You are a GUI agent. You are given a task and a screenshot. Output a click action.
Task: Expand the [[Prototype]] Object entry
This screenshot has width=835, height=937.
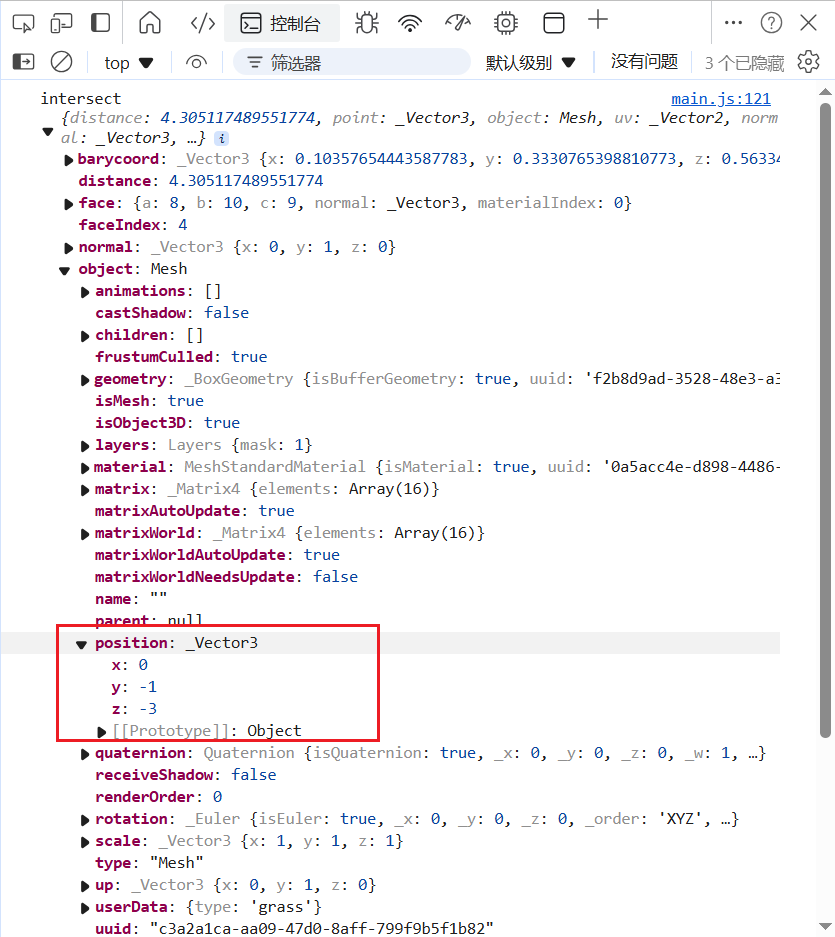[102, 732]
